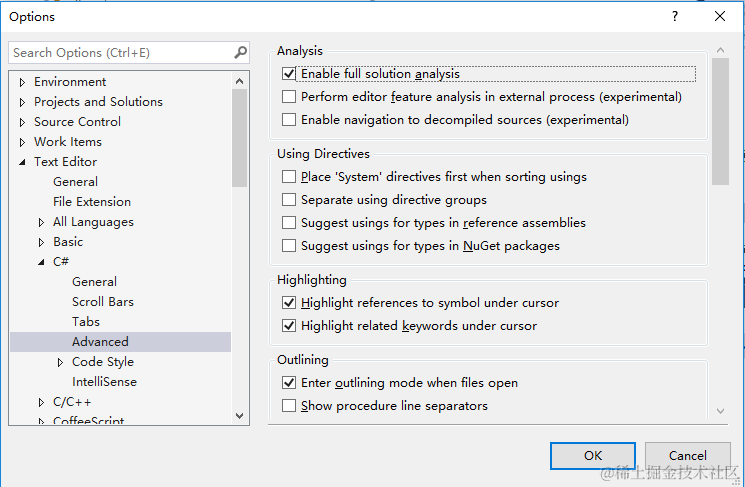Check Separate using directive groups

point(289,200)
